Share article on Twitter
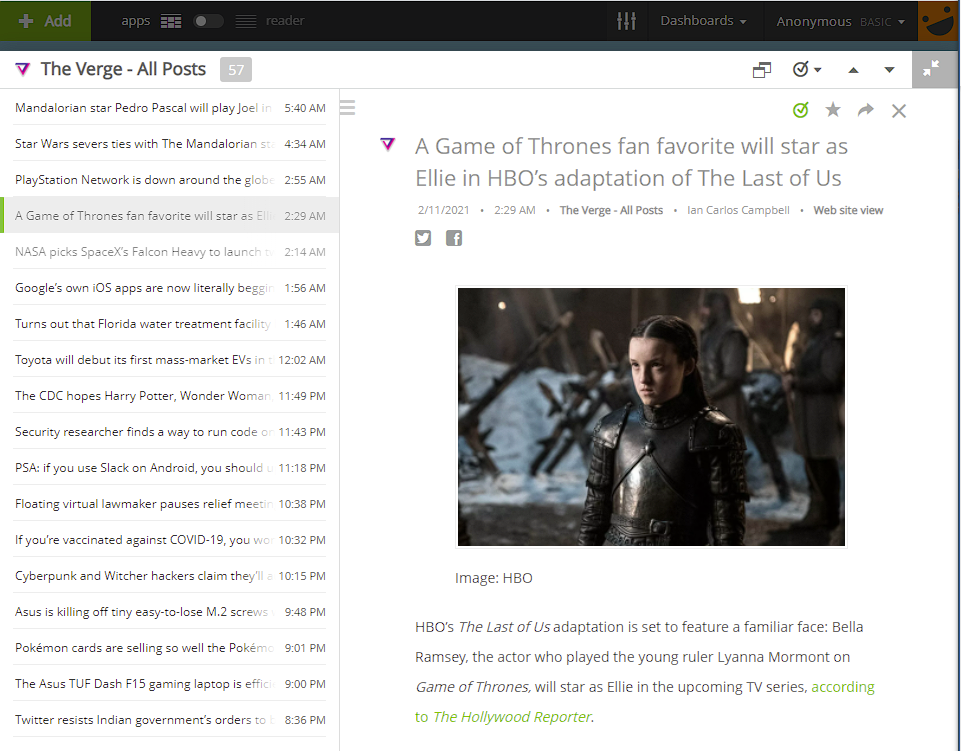The height and width of the screenshot is (751, 961). tap(423, 238)
